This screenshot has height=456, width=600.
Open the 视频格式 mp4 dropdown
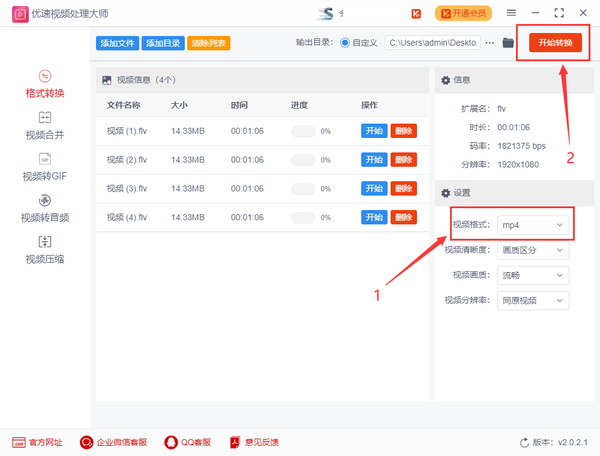tap(533, 225)
